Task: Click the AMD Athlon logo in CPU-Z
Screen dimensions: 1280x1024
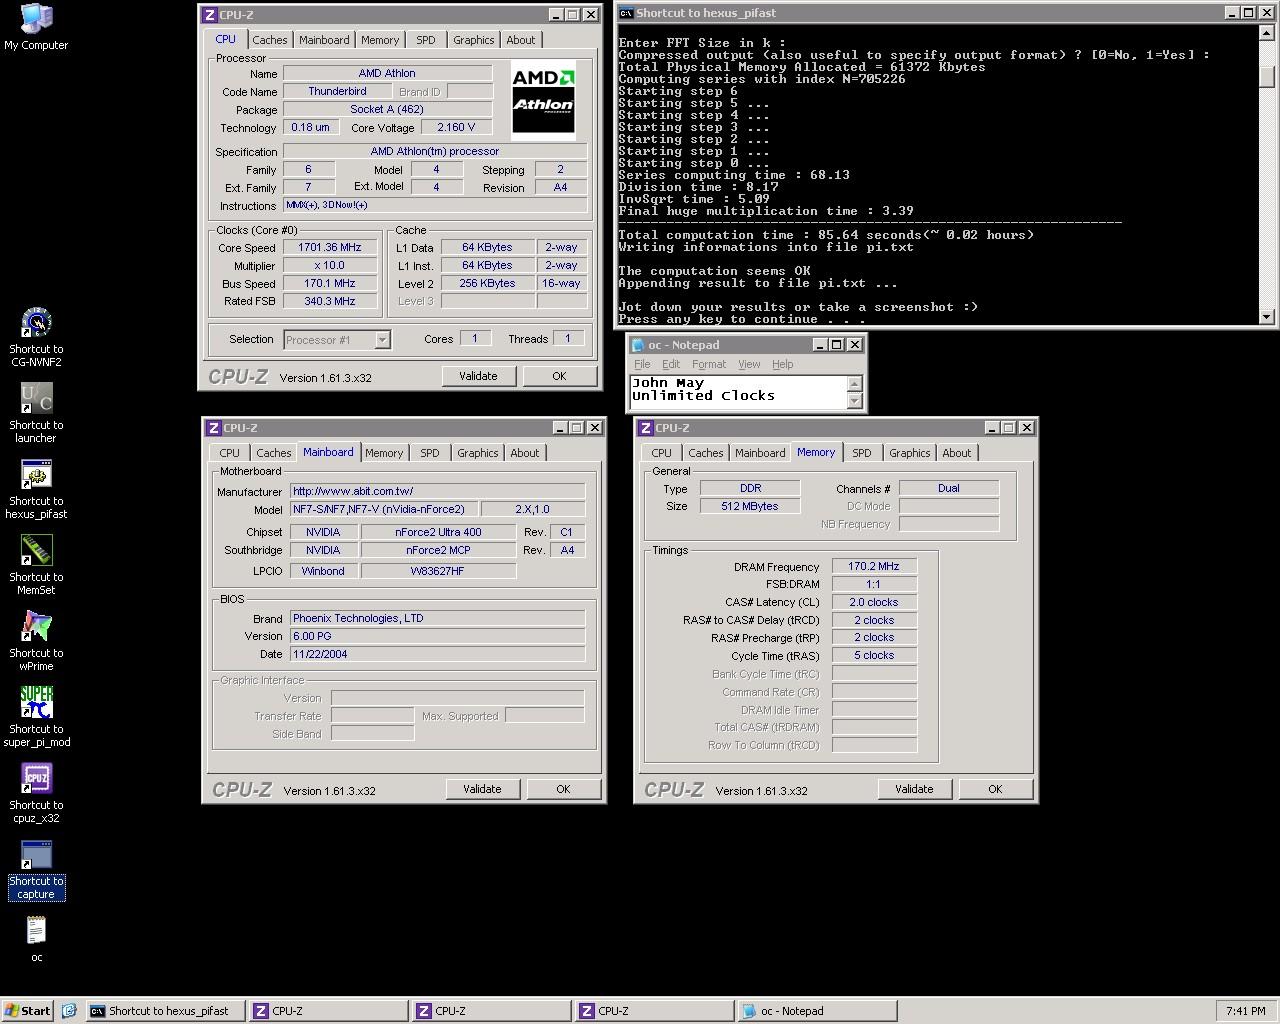Action: [543, 100]
